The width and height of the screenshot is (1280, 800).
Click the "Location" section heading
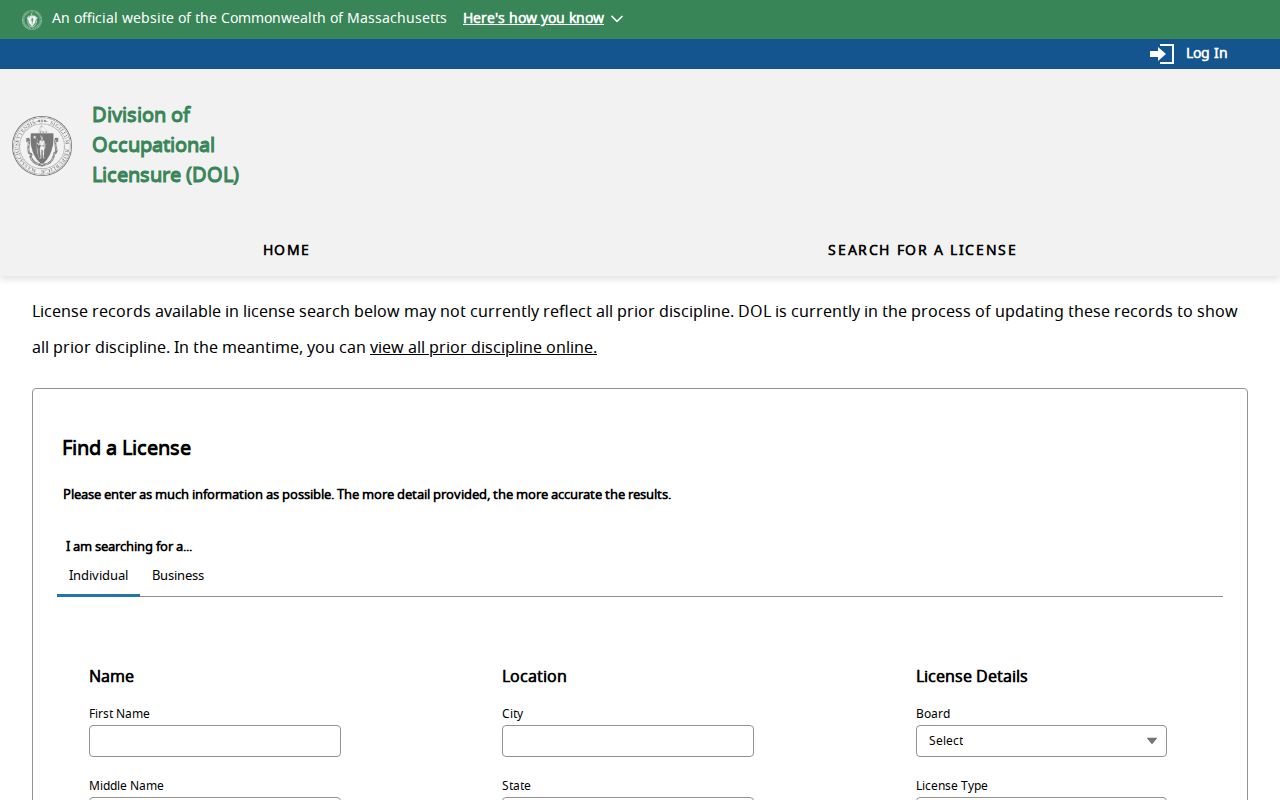(534, 677)
